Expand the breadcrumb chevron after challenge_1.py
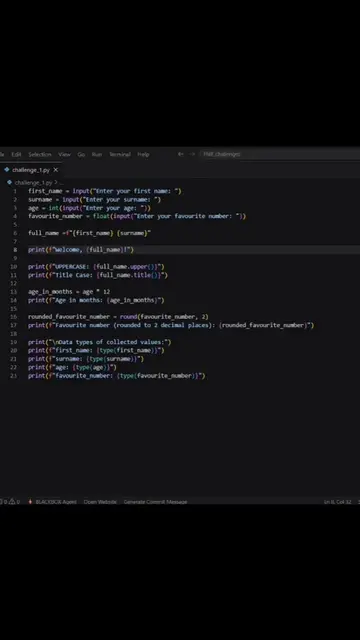This screenshot has height=640, width=360. click(x=56, y=182)
